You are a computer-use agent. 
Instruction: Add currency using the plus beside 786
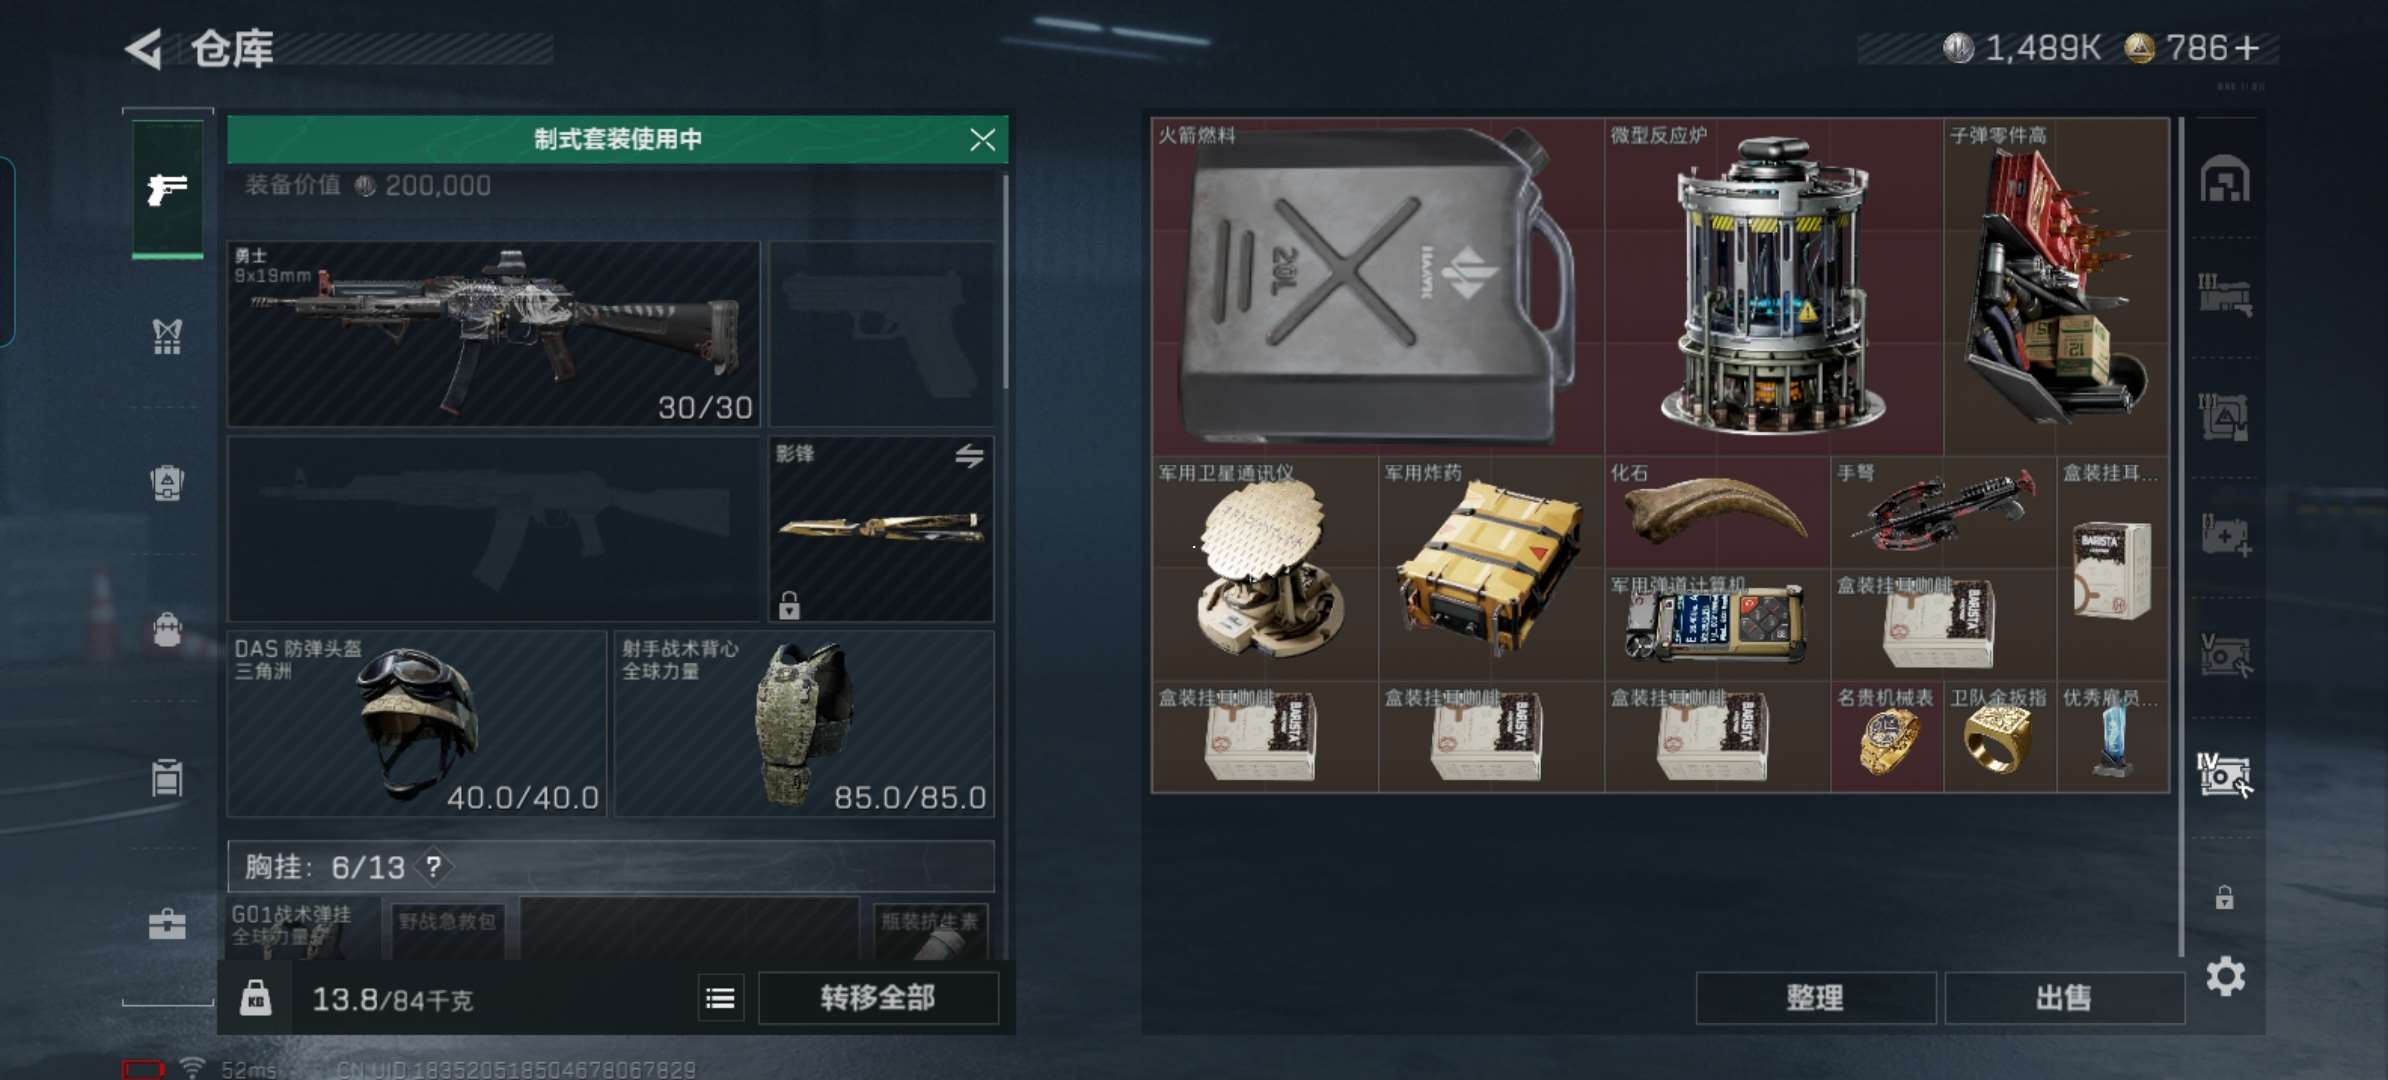click(2246, 48)
